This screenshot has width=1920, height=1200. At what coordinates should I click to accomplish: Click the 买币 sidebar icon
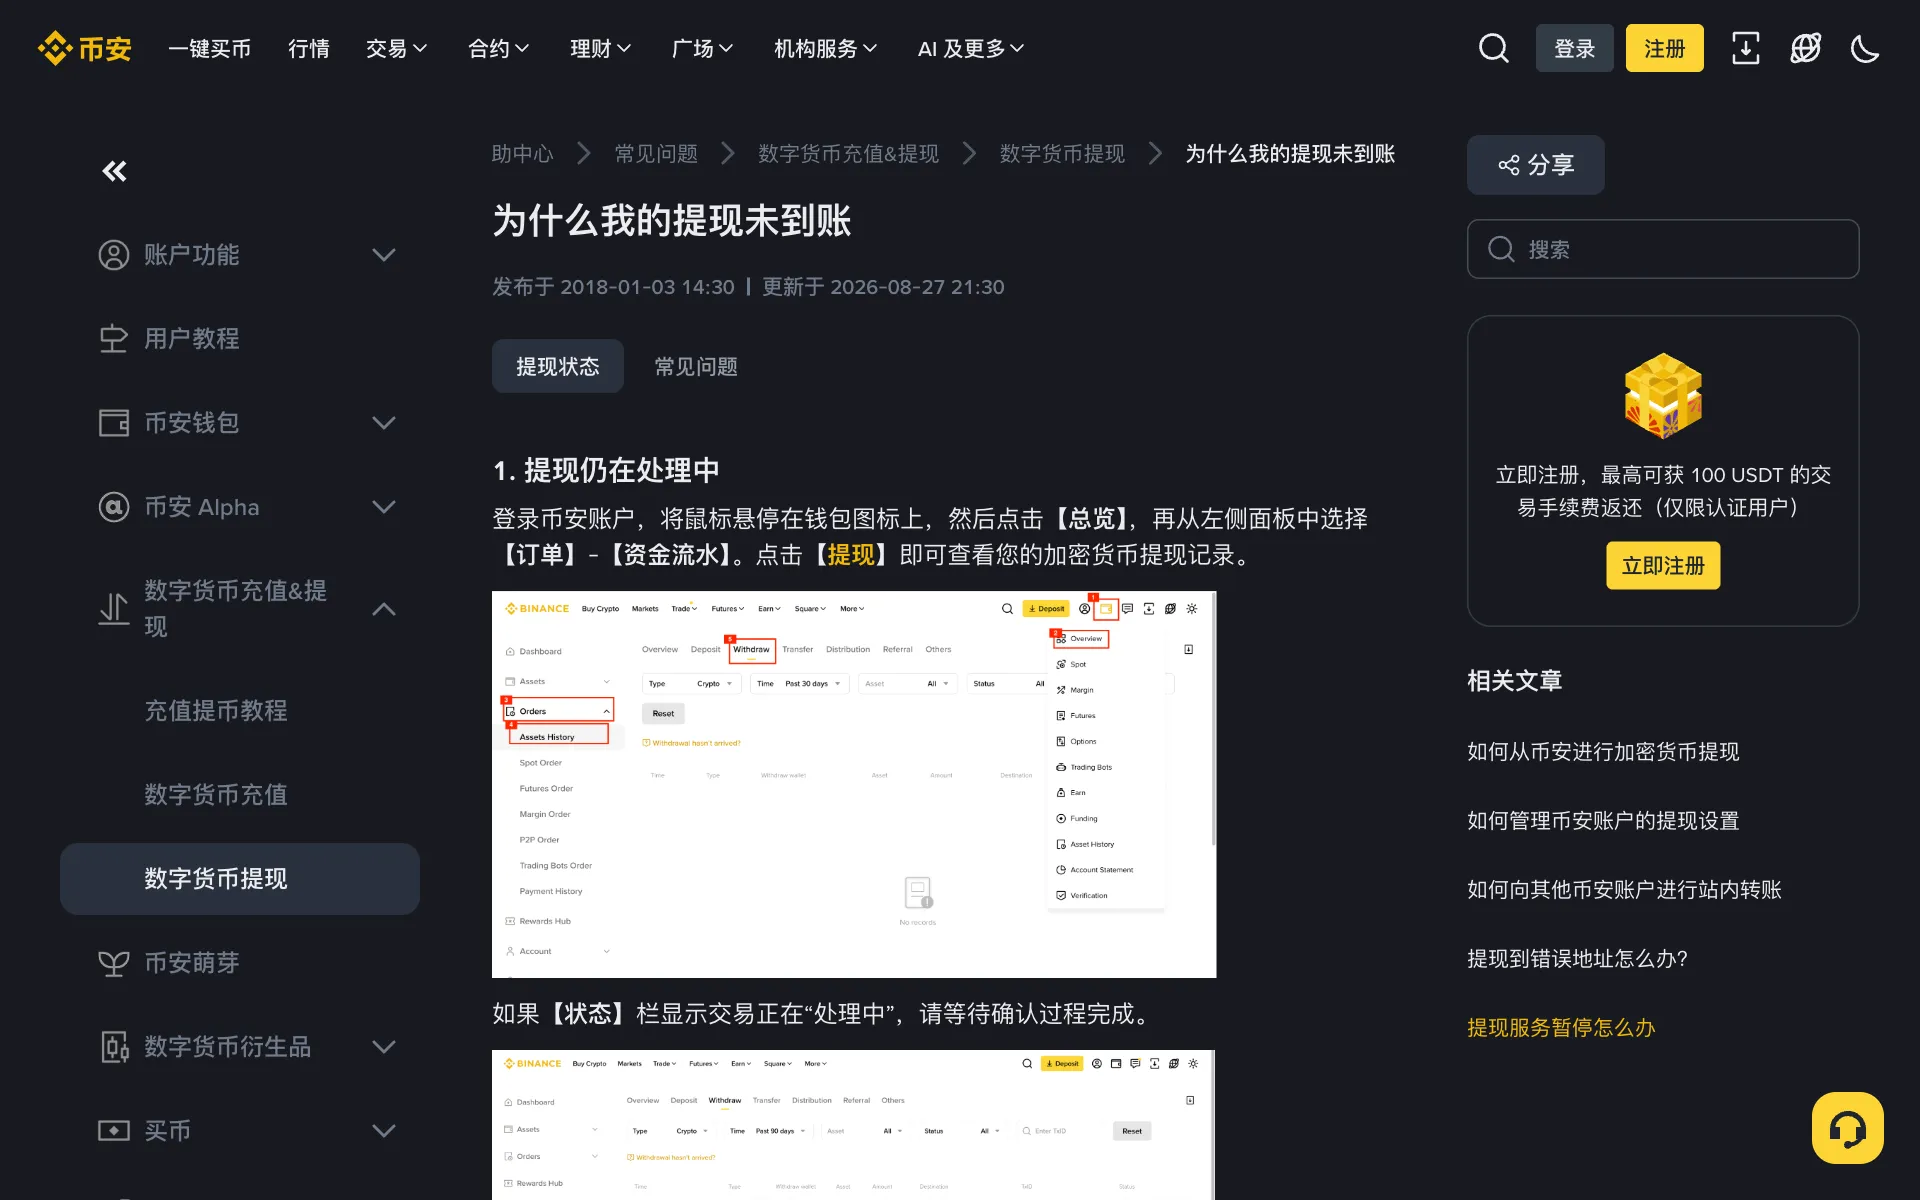[114, 1131]
